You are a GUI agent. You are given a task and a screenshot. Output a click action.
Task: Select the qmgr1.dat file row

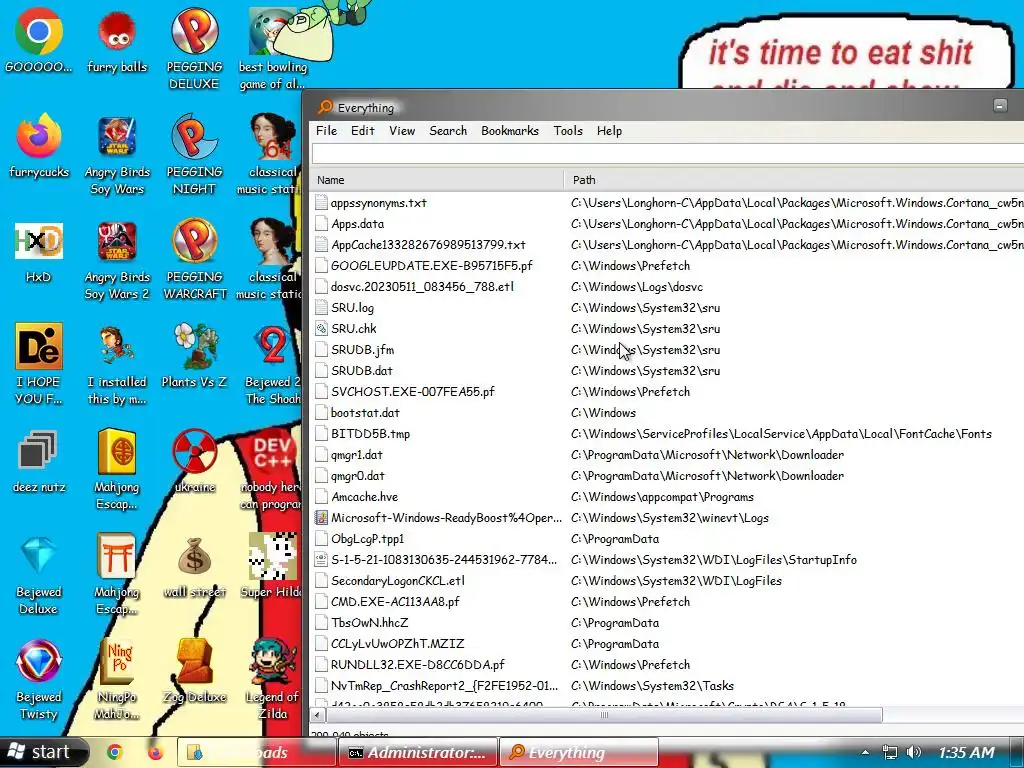point(667,455)
